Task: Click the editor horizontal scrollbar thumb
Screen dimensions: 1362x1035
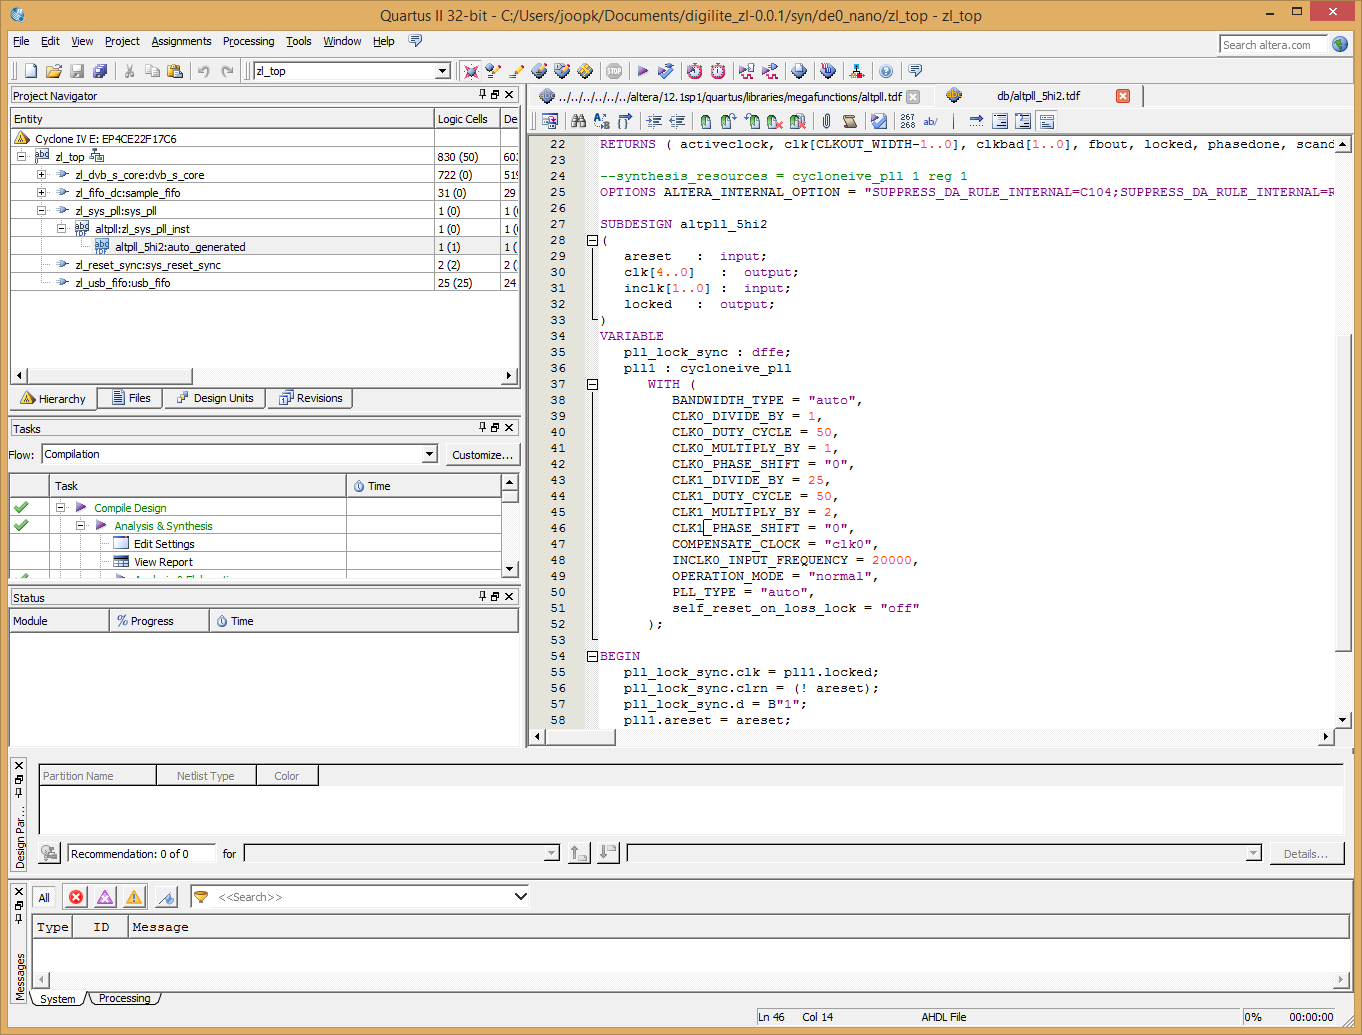Action: [580, 737]
